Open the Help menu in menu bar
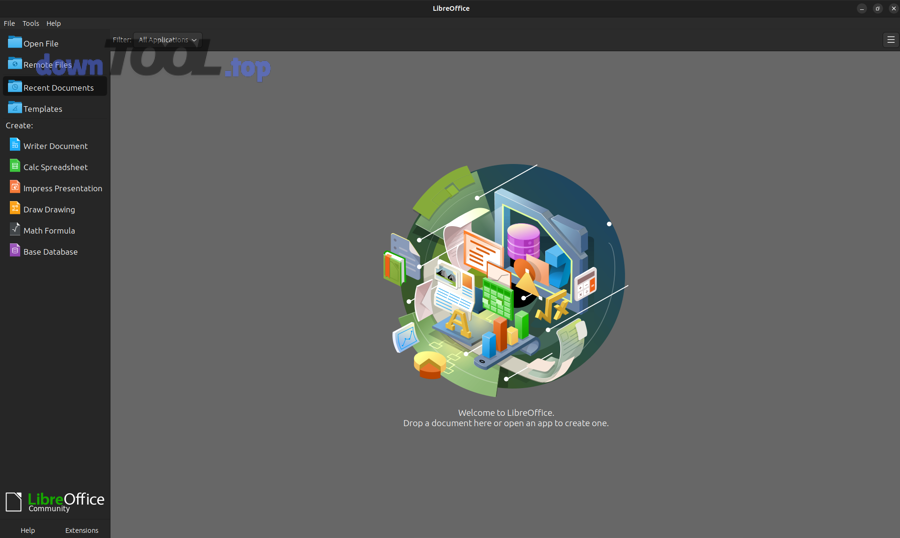Image resolution: width=900 pixels, height=538 pixels. pos(53,23)
